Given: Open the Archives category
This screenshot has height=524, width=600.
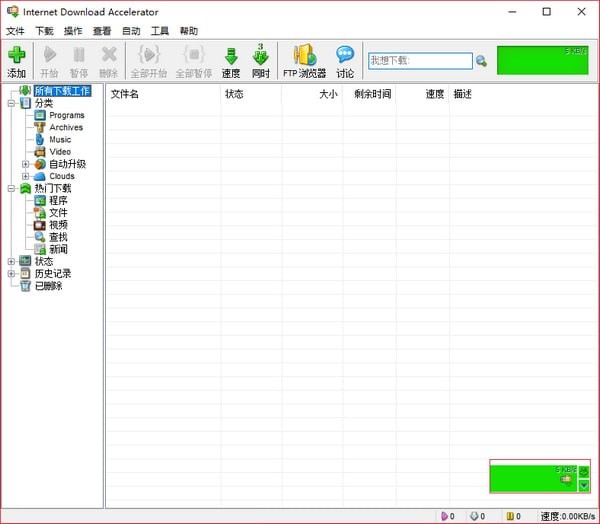Looking at the screenshot, I should click(66, 128).
